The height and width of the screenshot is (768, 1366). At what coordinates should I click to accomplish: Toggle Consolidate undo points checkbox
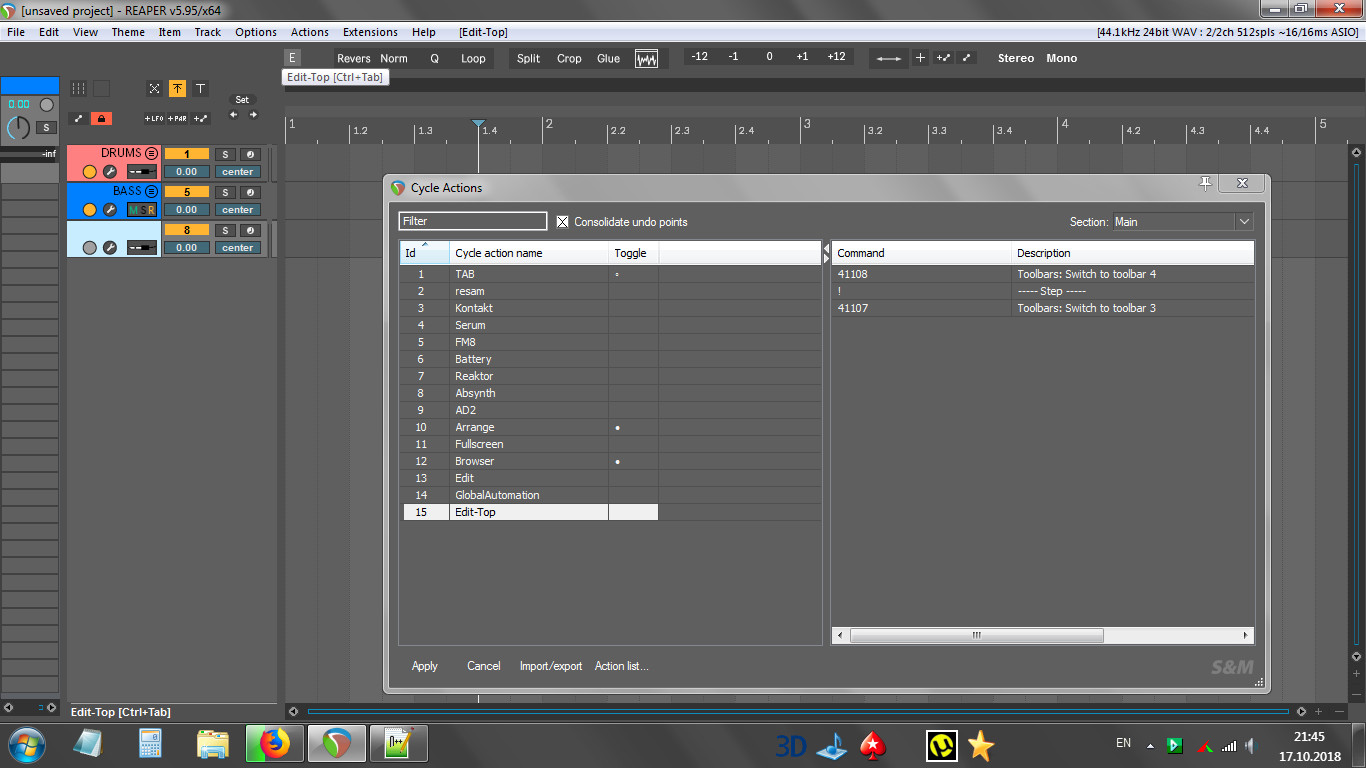(x=563, y=222)
